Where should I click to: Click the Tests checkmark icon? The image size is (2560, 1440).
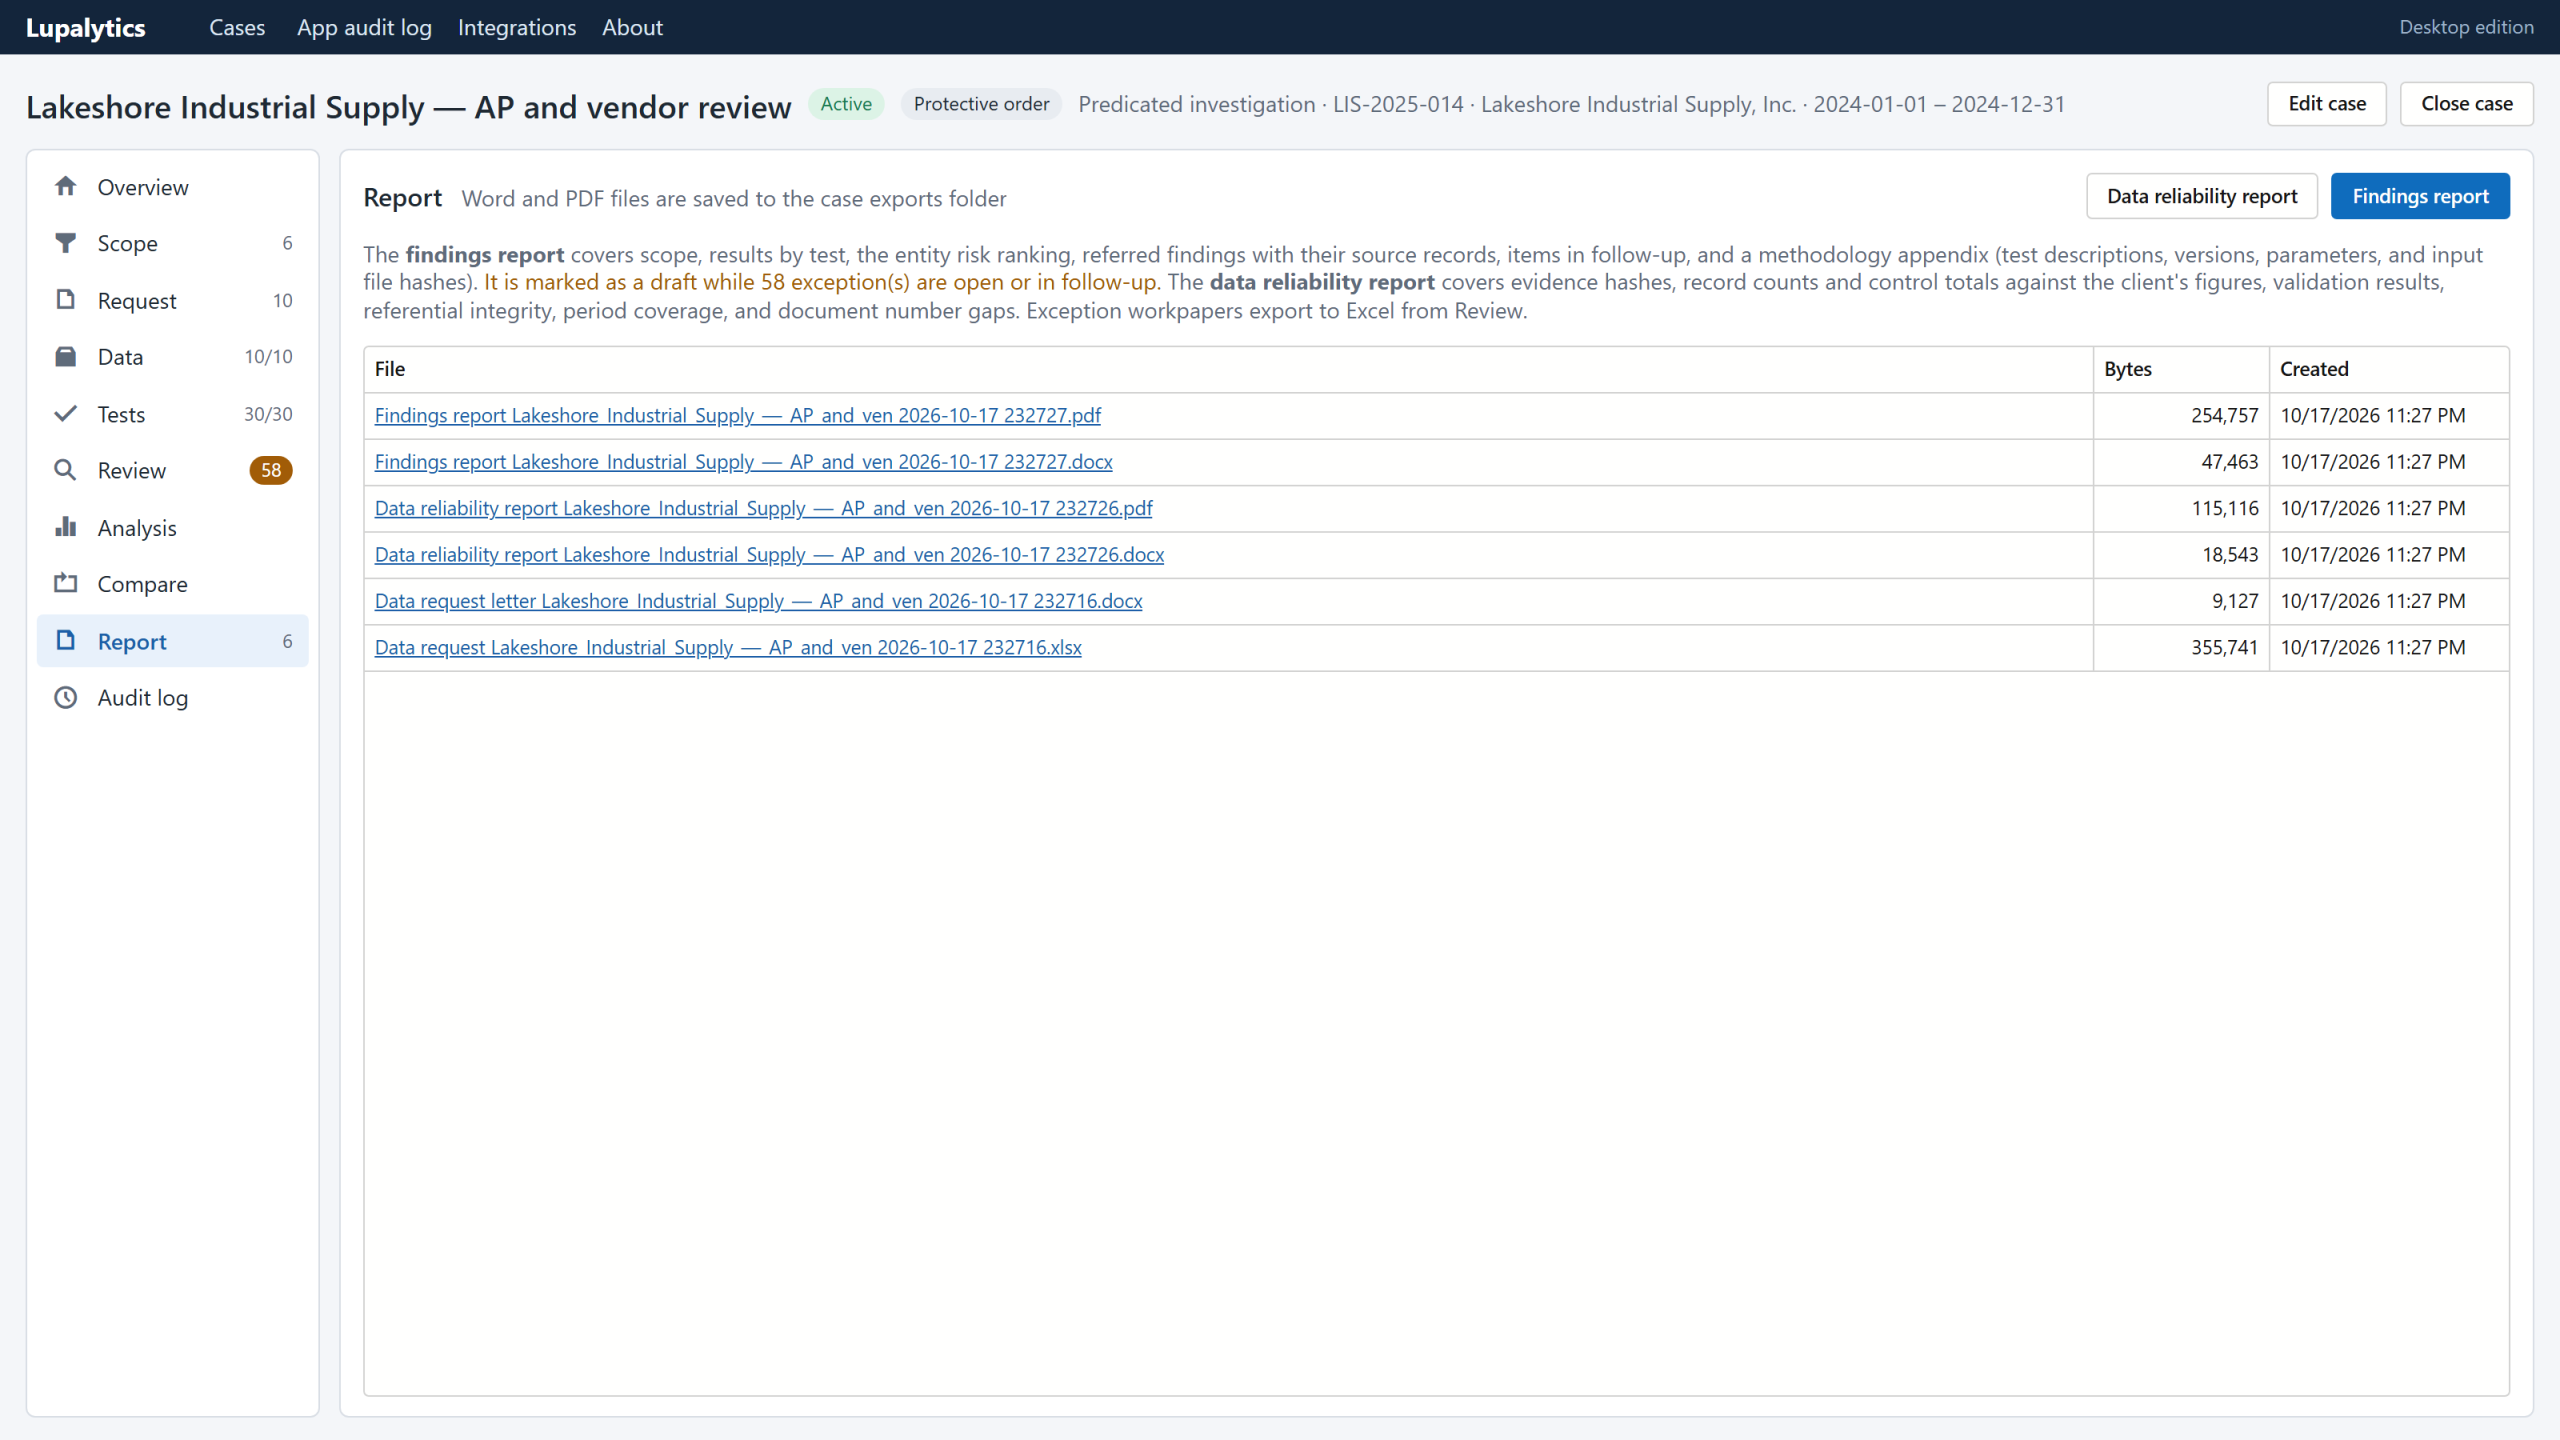pos(66,414)
